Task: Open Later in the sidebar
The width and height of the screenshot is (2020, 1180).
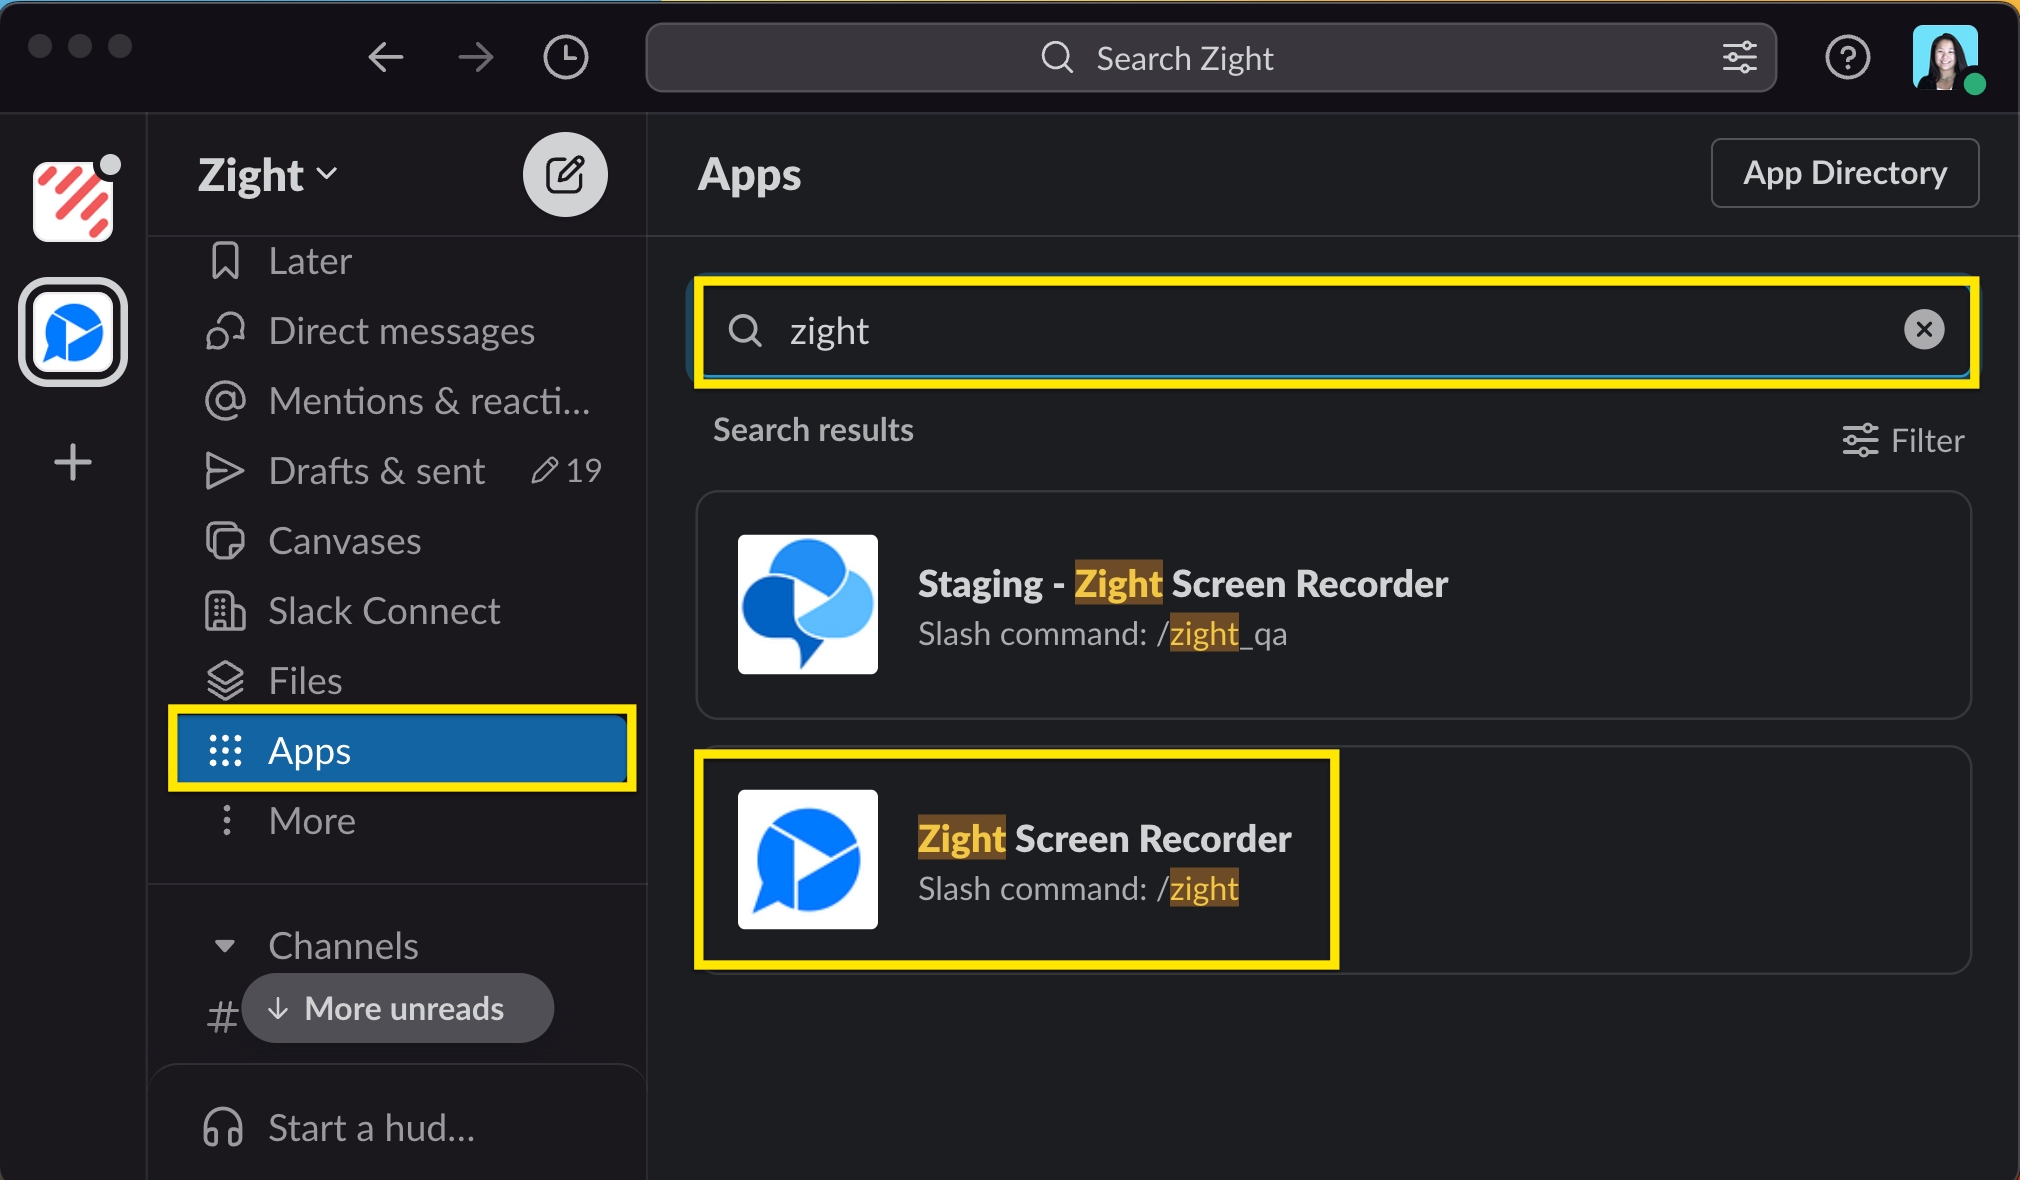Action: (x=400, y=261)
